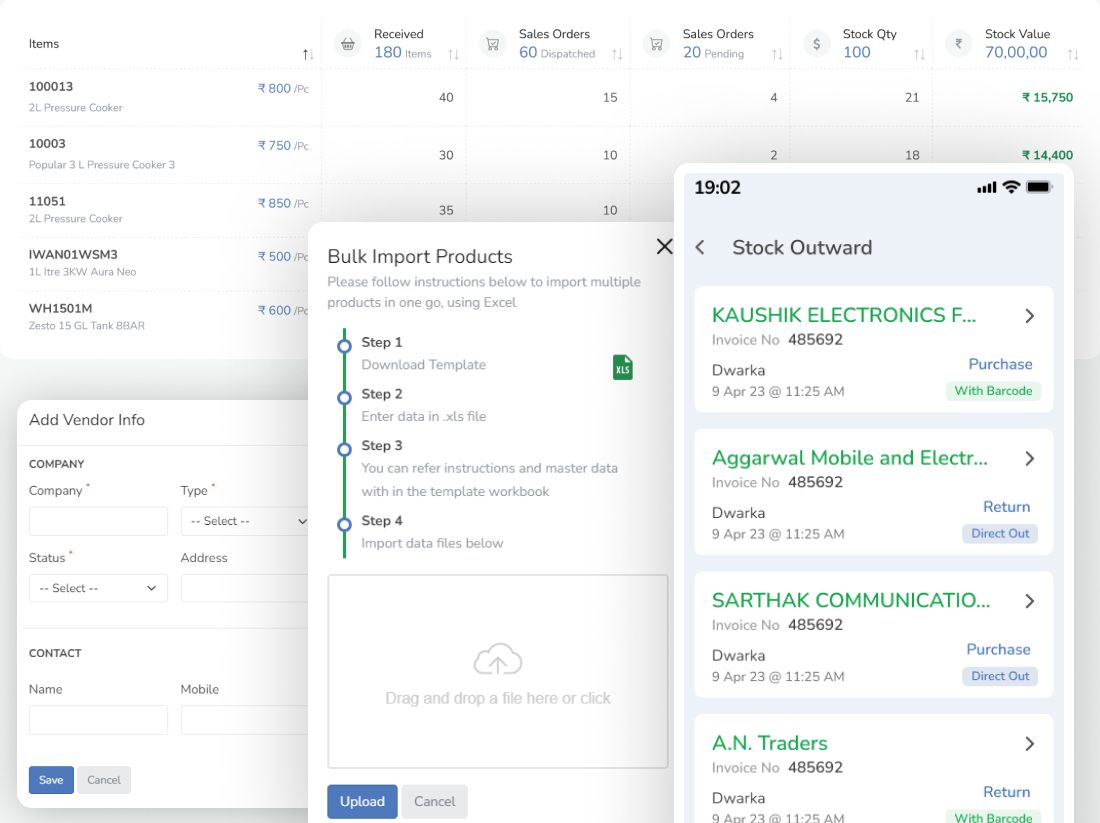Sort the Items column using arrows
The image size is (1100, 823).
[x=308, y=54]
